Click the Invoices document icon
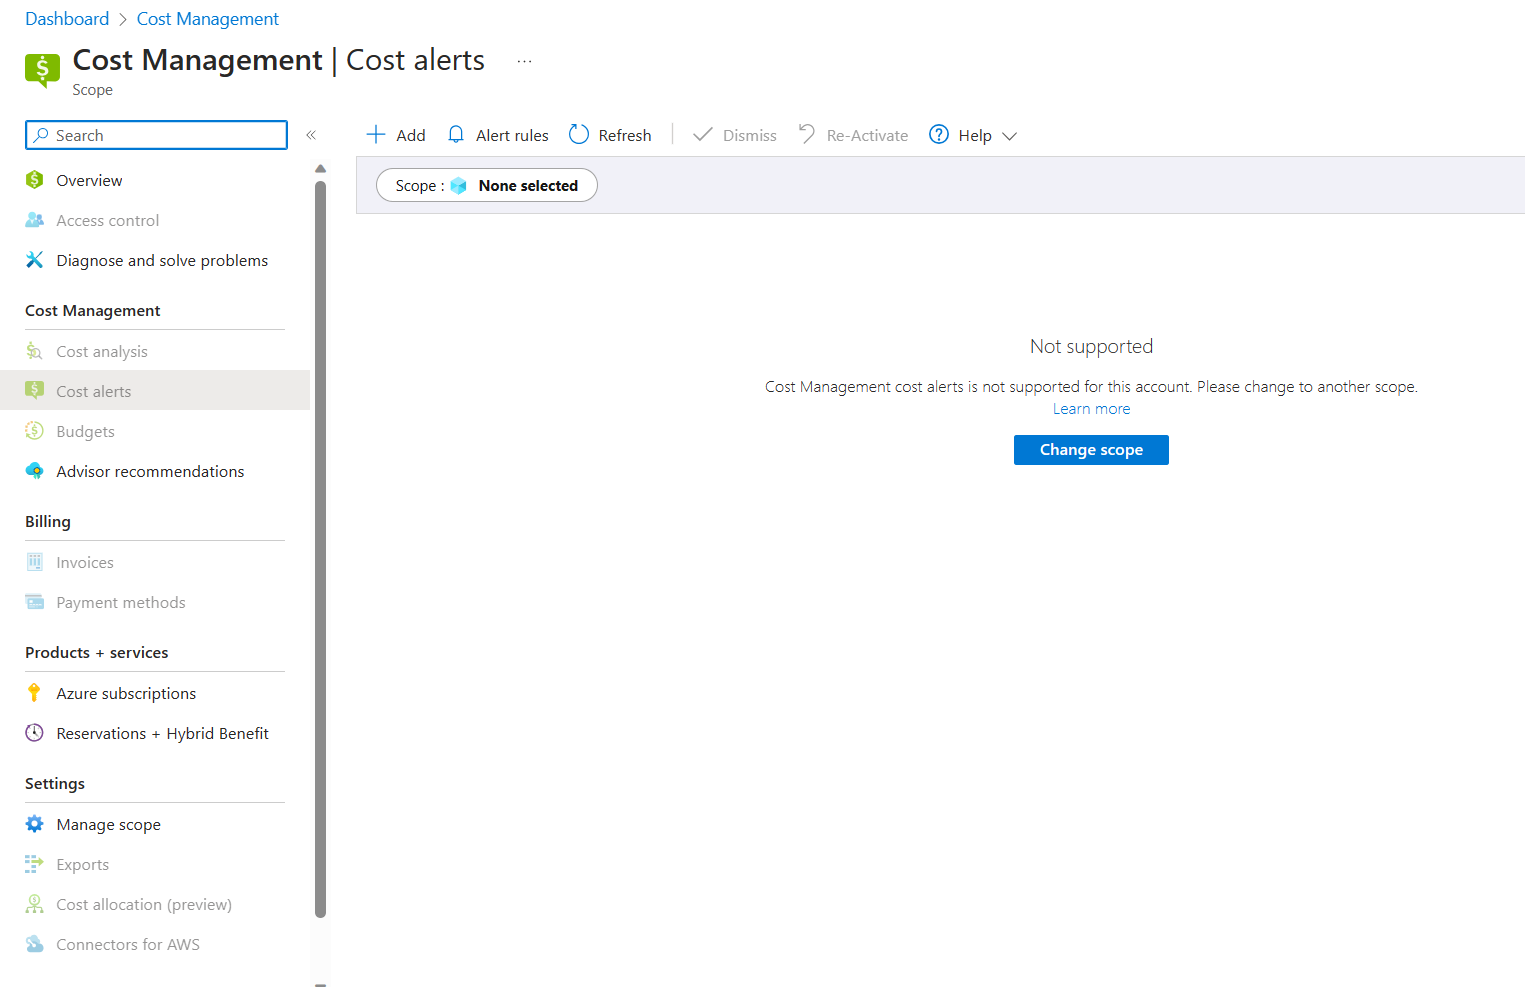 click(x=35, y=562)
